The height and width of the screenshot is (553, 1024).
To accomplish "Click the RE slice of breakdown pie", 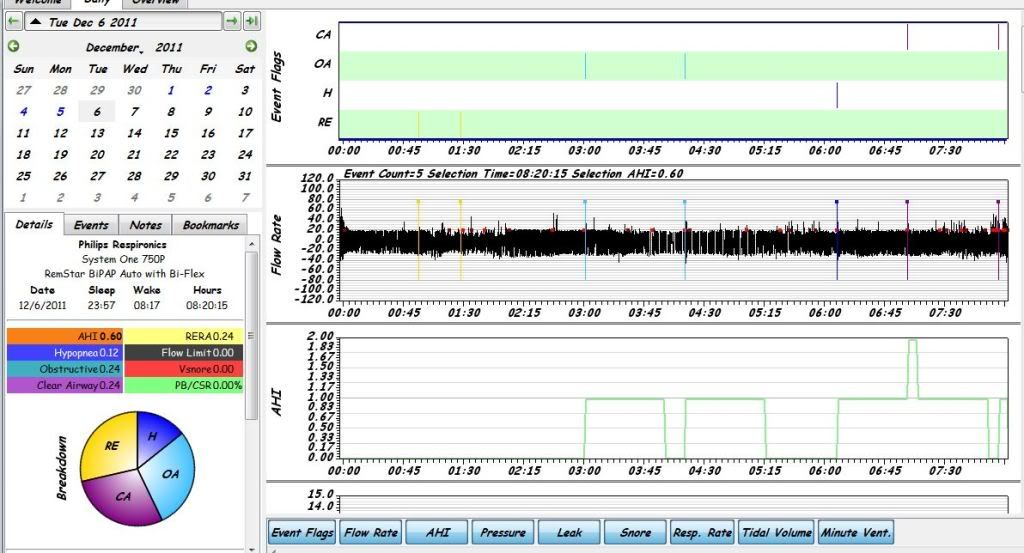I will (x=110, y=447).
